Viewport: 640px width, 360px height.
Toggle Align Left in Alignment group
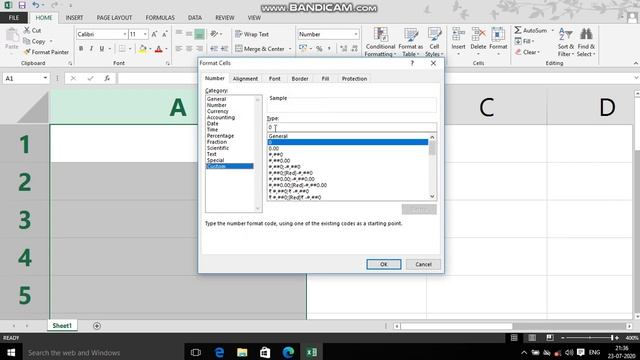point(179,49)
